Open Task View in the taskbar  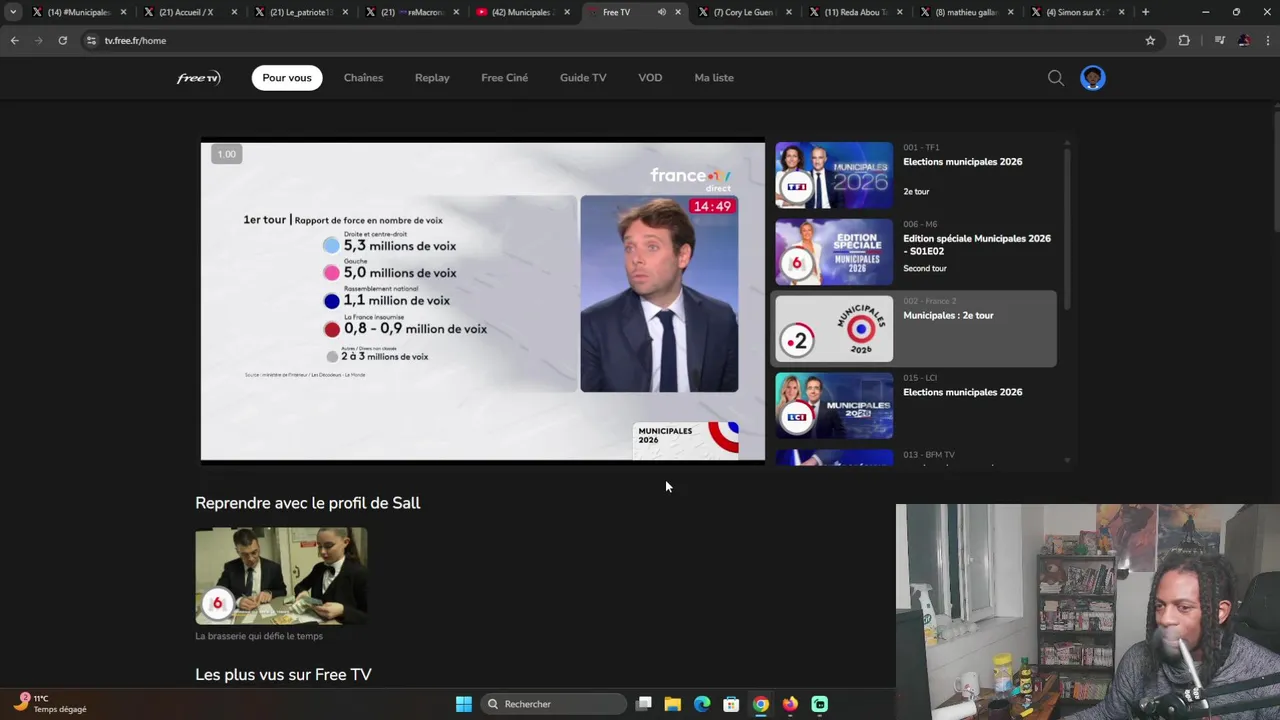pos(644,704)
